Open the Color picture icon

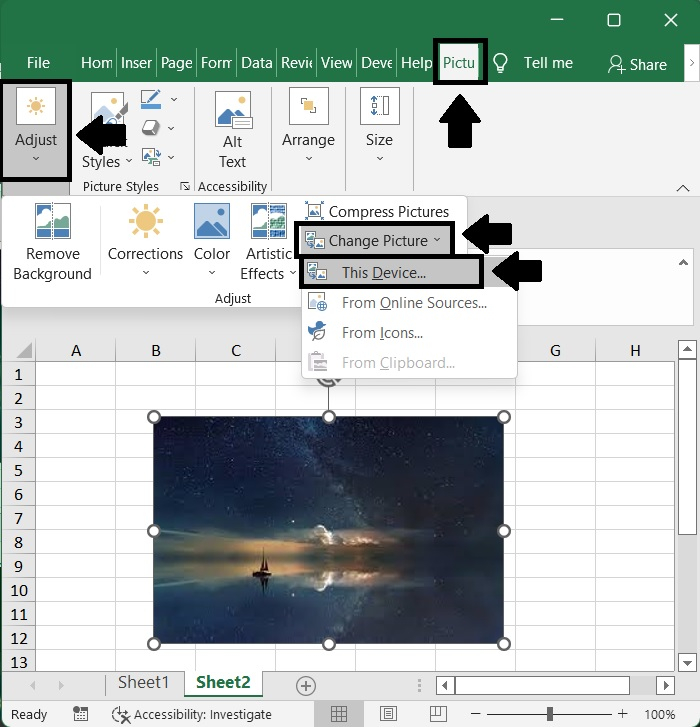(x=212, y=221)
